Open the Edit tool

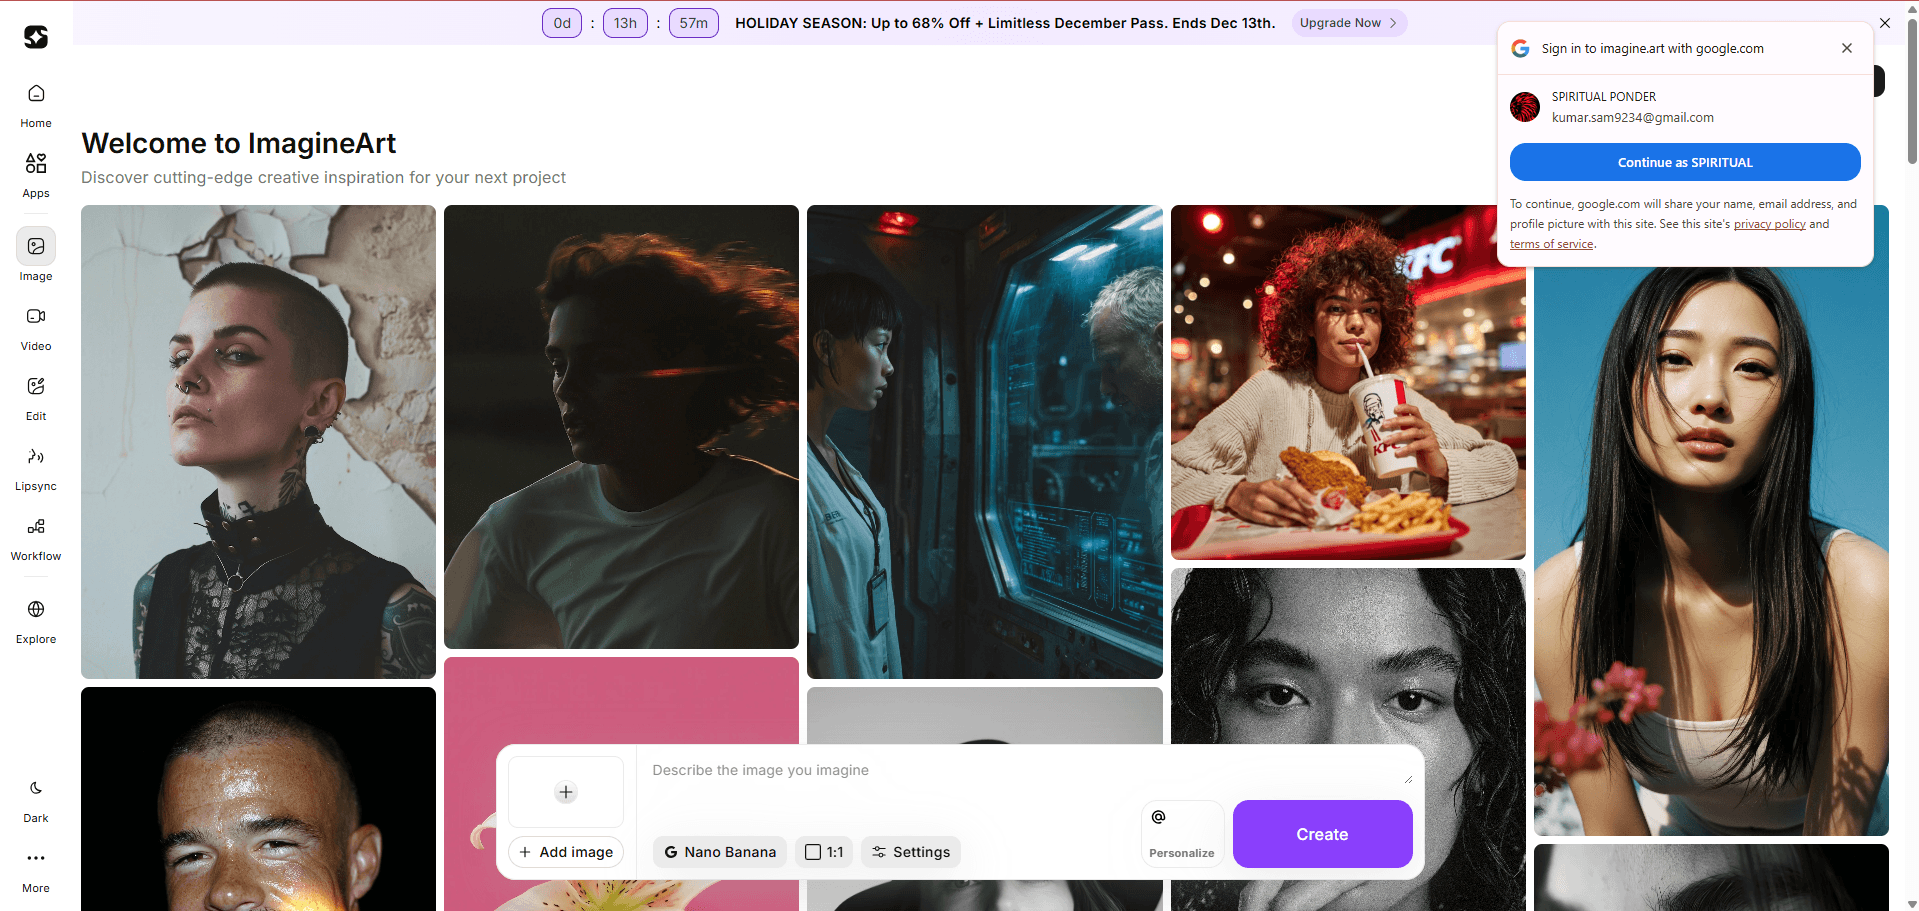(x=35, y=396)
